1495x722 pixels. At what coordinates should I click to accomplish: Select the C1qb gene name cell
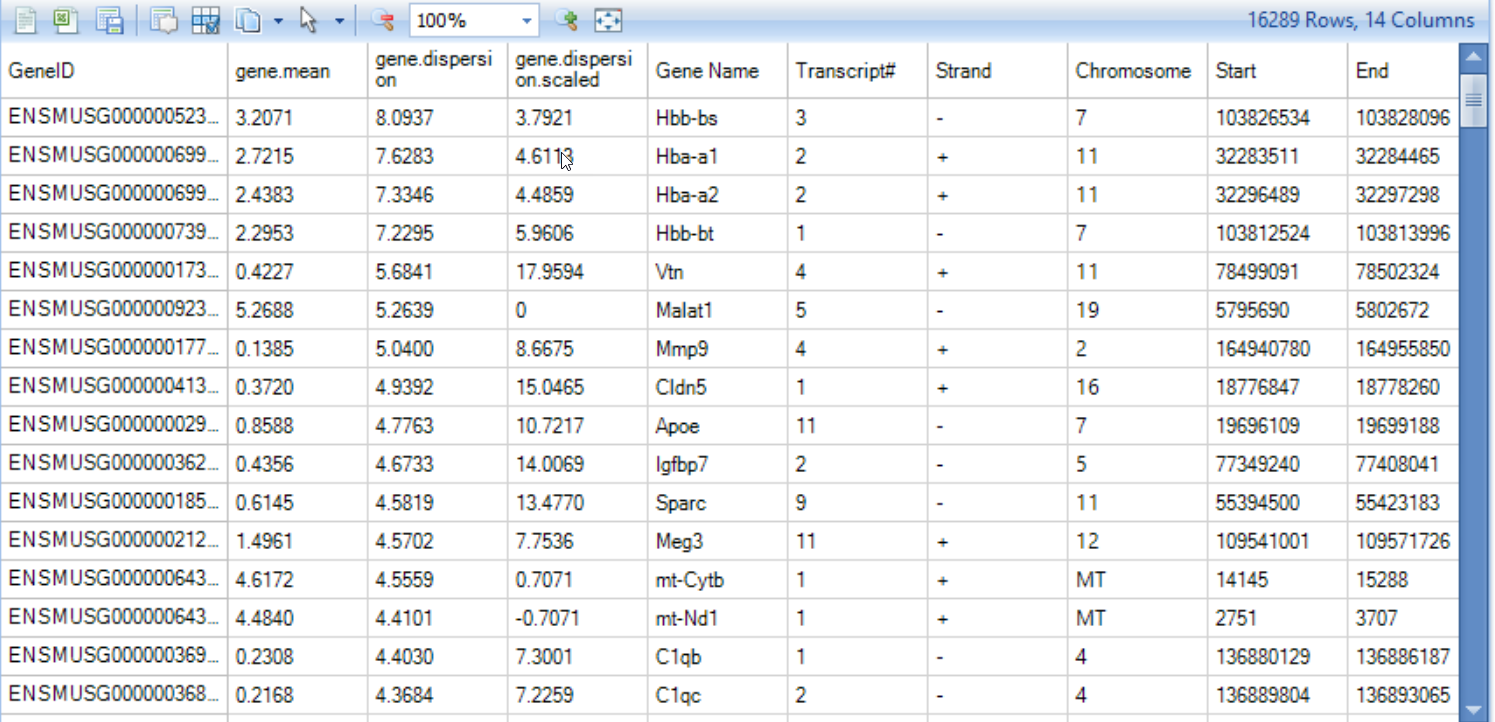[717, 657]
